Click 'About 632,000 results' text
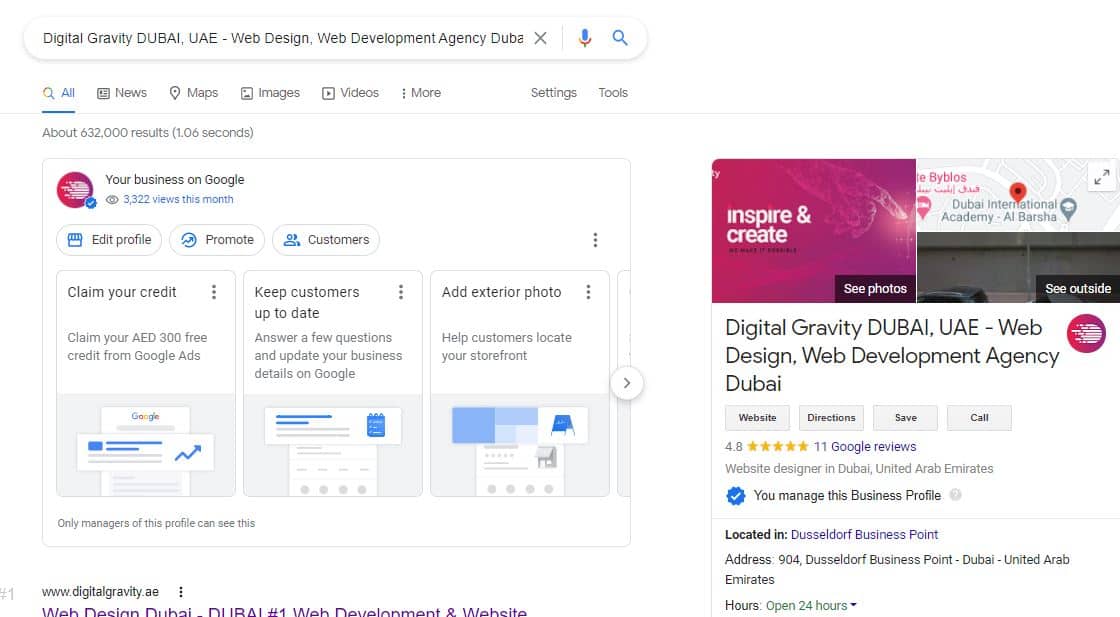This screenshot has width=1120, height=617. coord(148,133)
